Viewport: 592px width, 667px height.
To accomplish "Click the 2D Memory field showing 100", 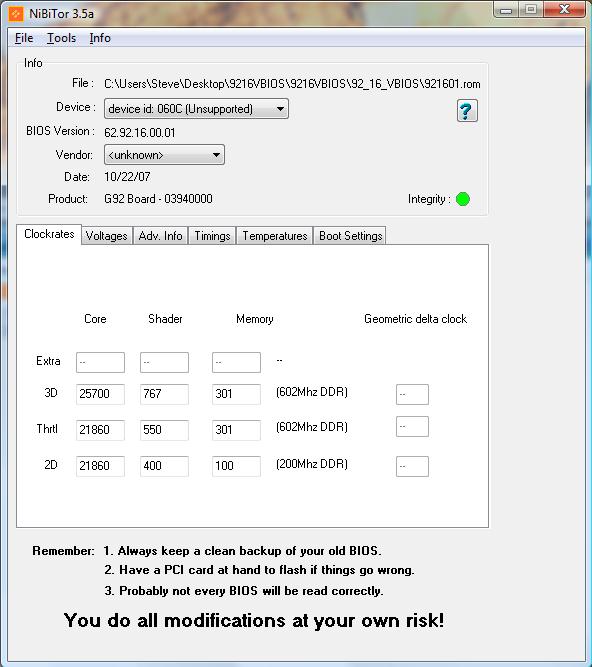I will (236, 466).
